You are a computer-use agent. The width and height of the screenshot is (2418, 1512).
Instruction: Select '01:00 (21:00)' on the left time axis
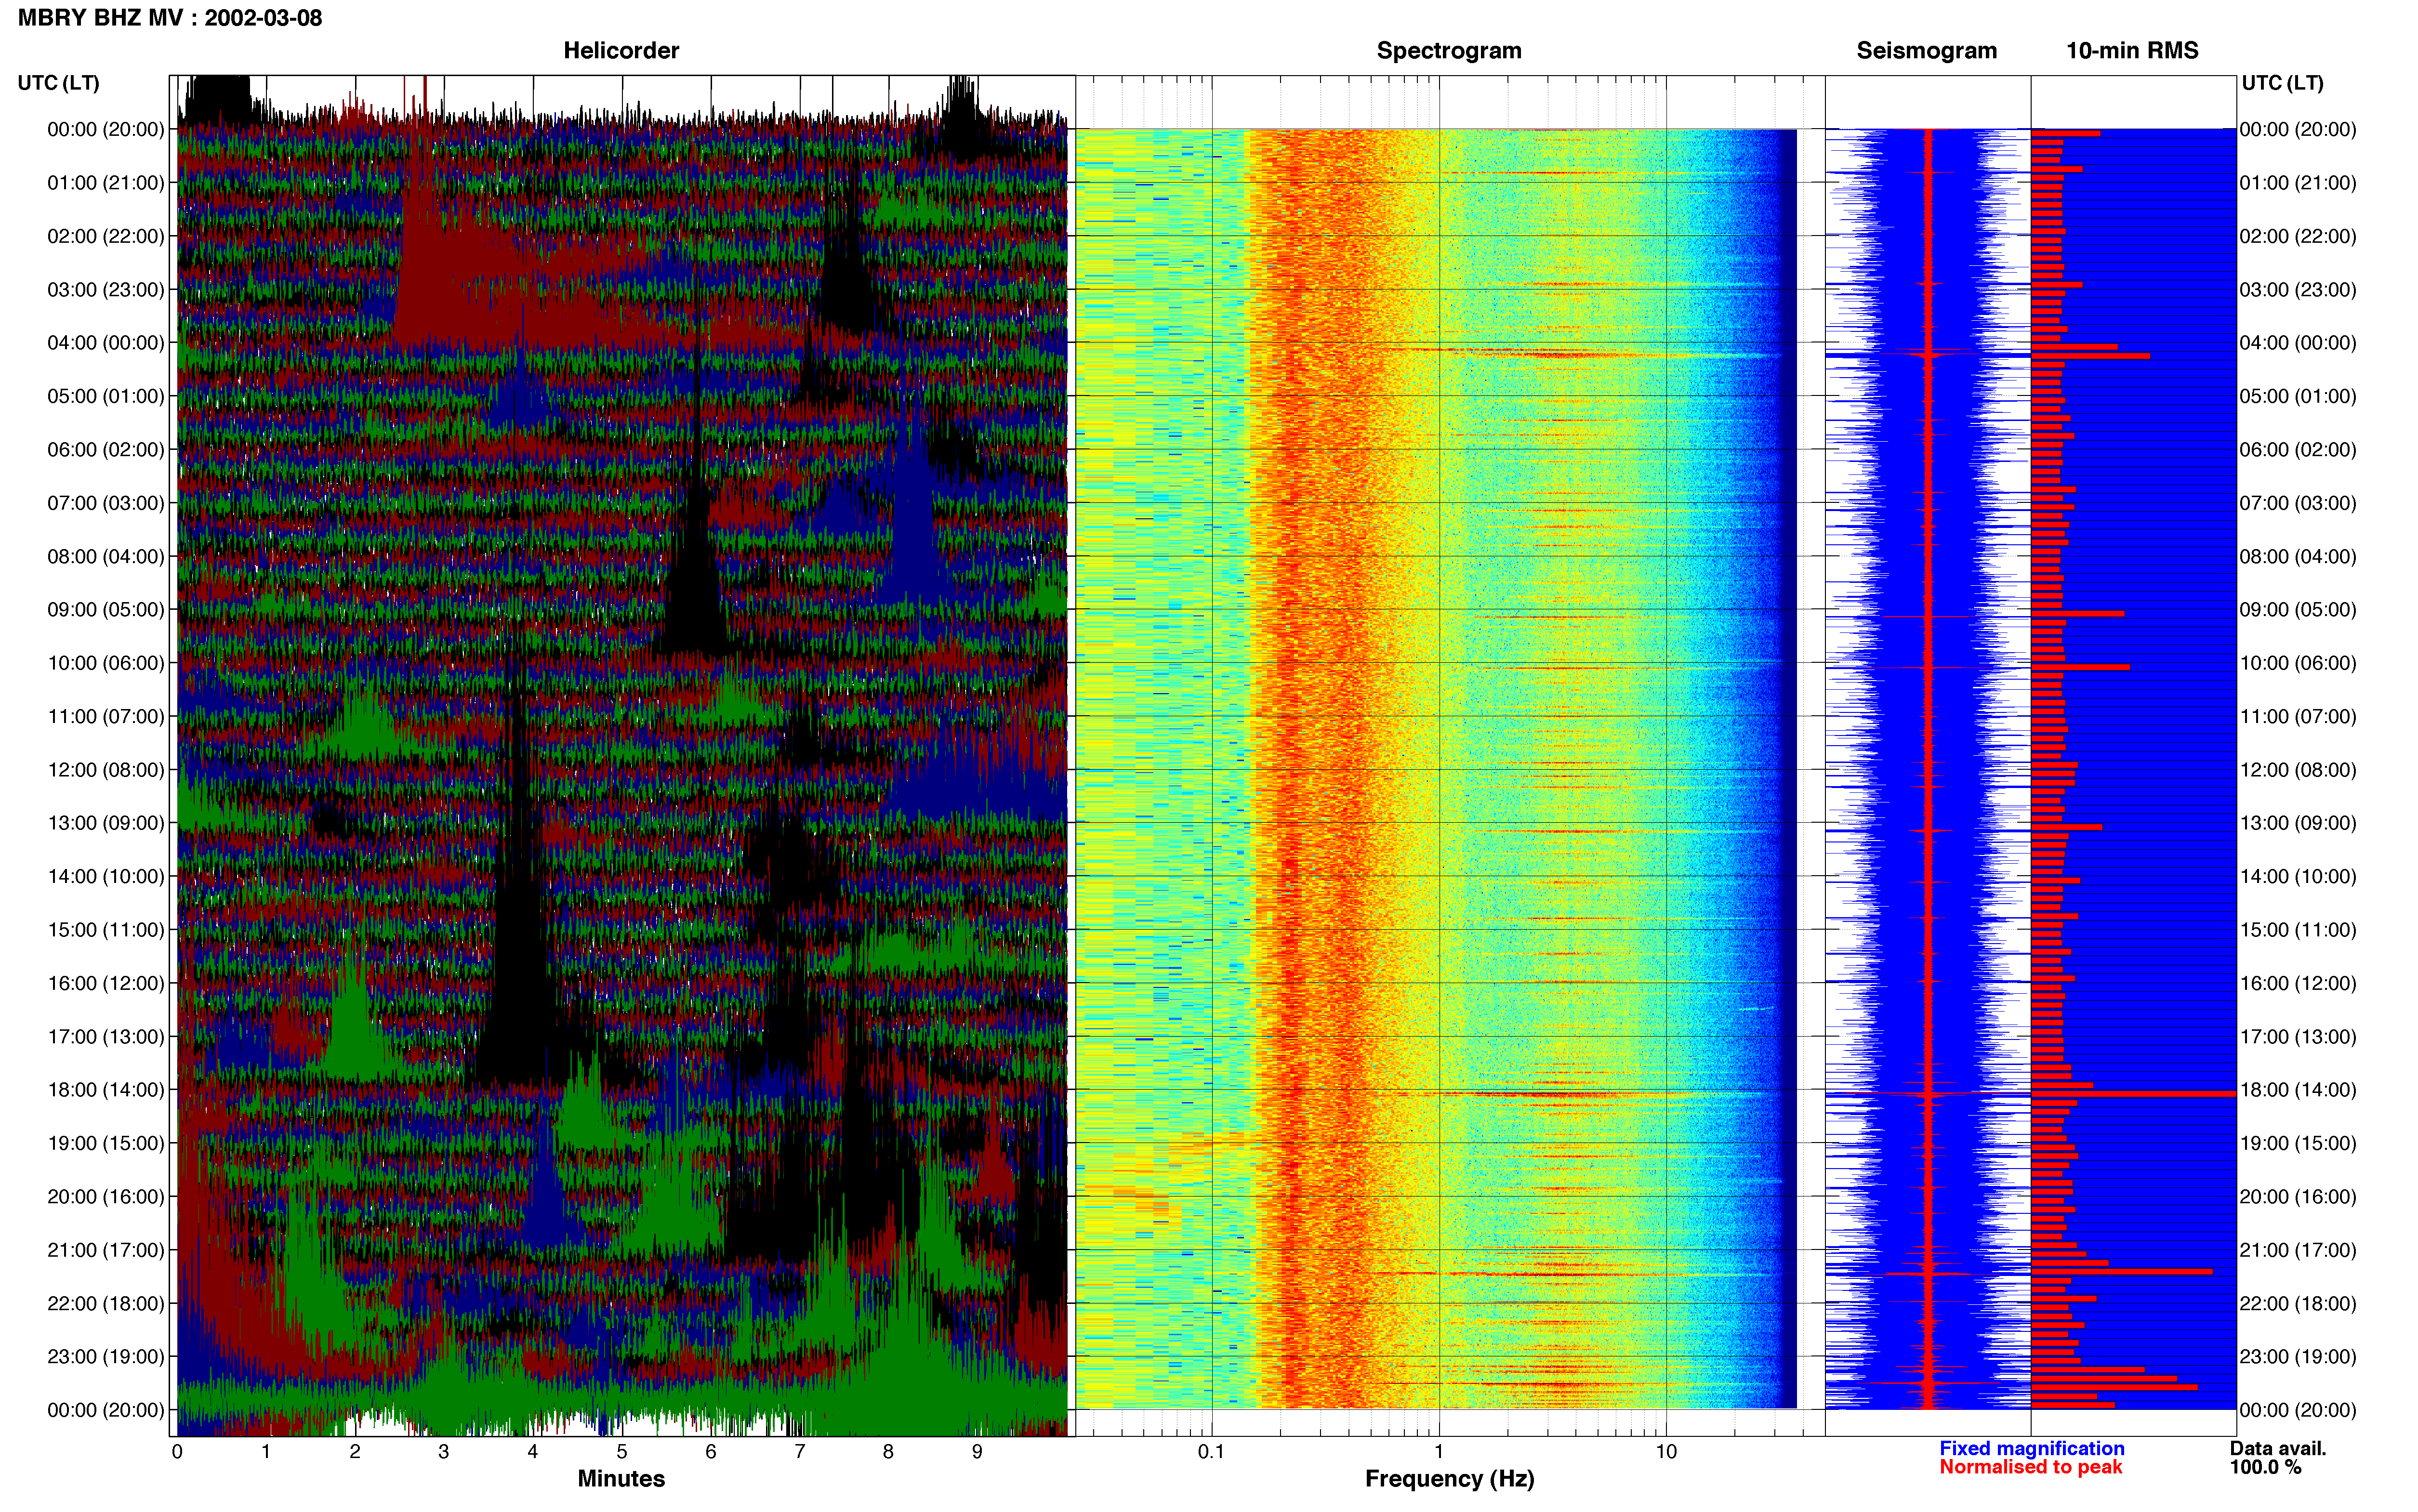(106, 183)
